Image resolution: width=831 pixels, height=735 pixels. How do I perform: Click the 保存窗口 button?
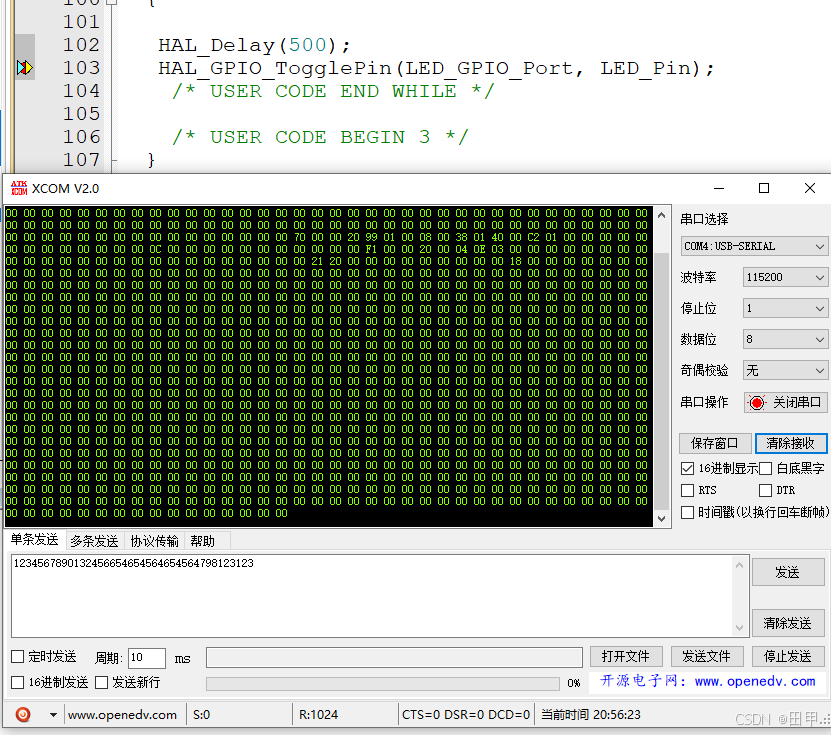pos(715,443)
